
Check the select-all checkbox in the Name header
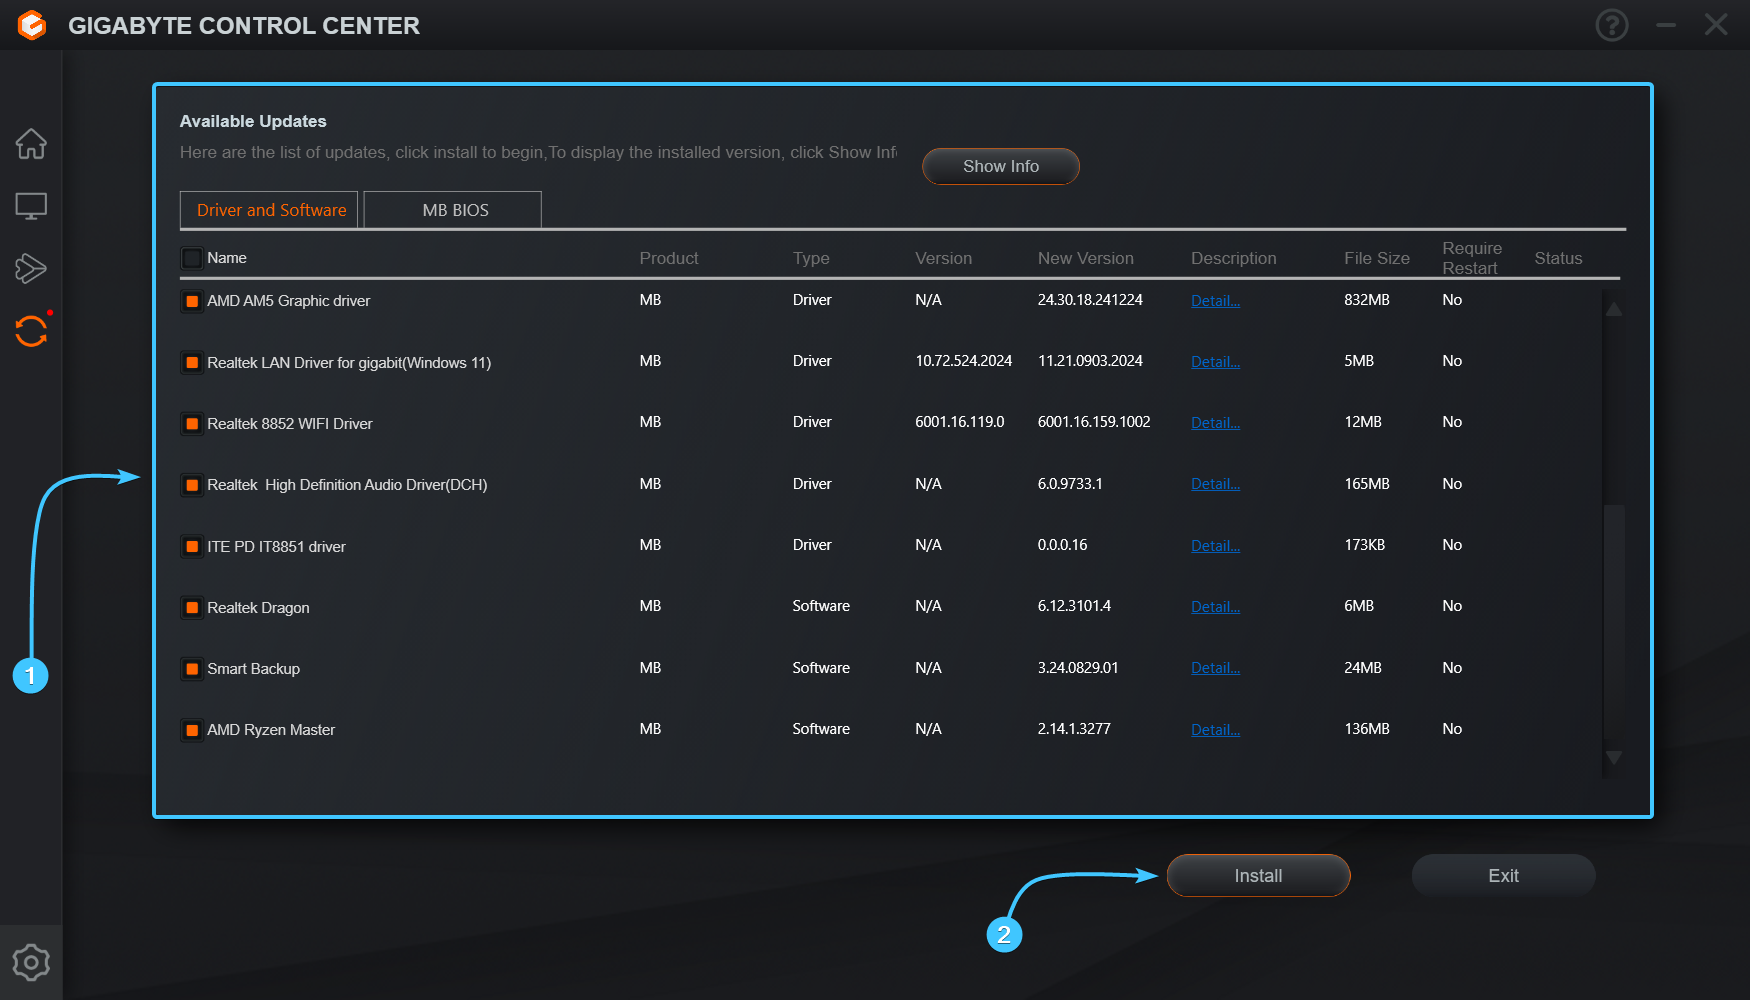click(x=192, y=257)
